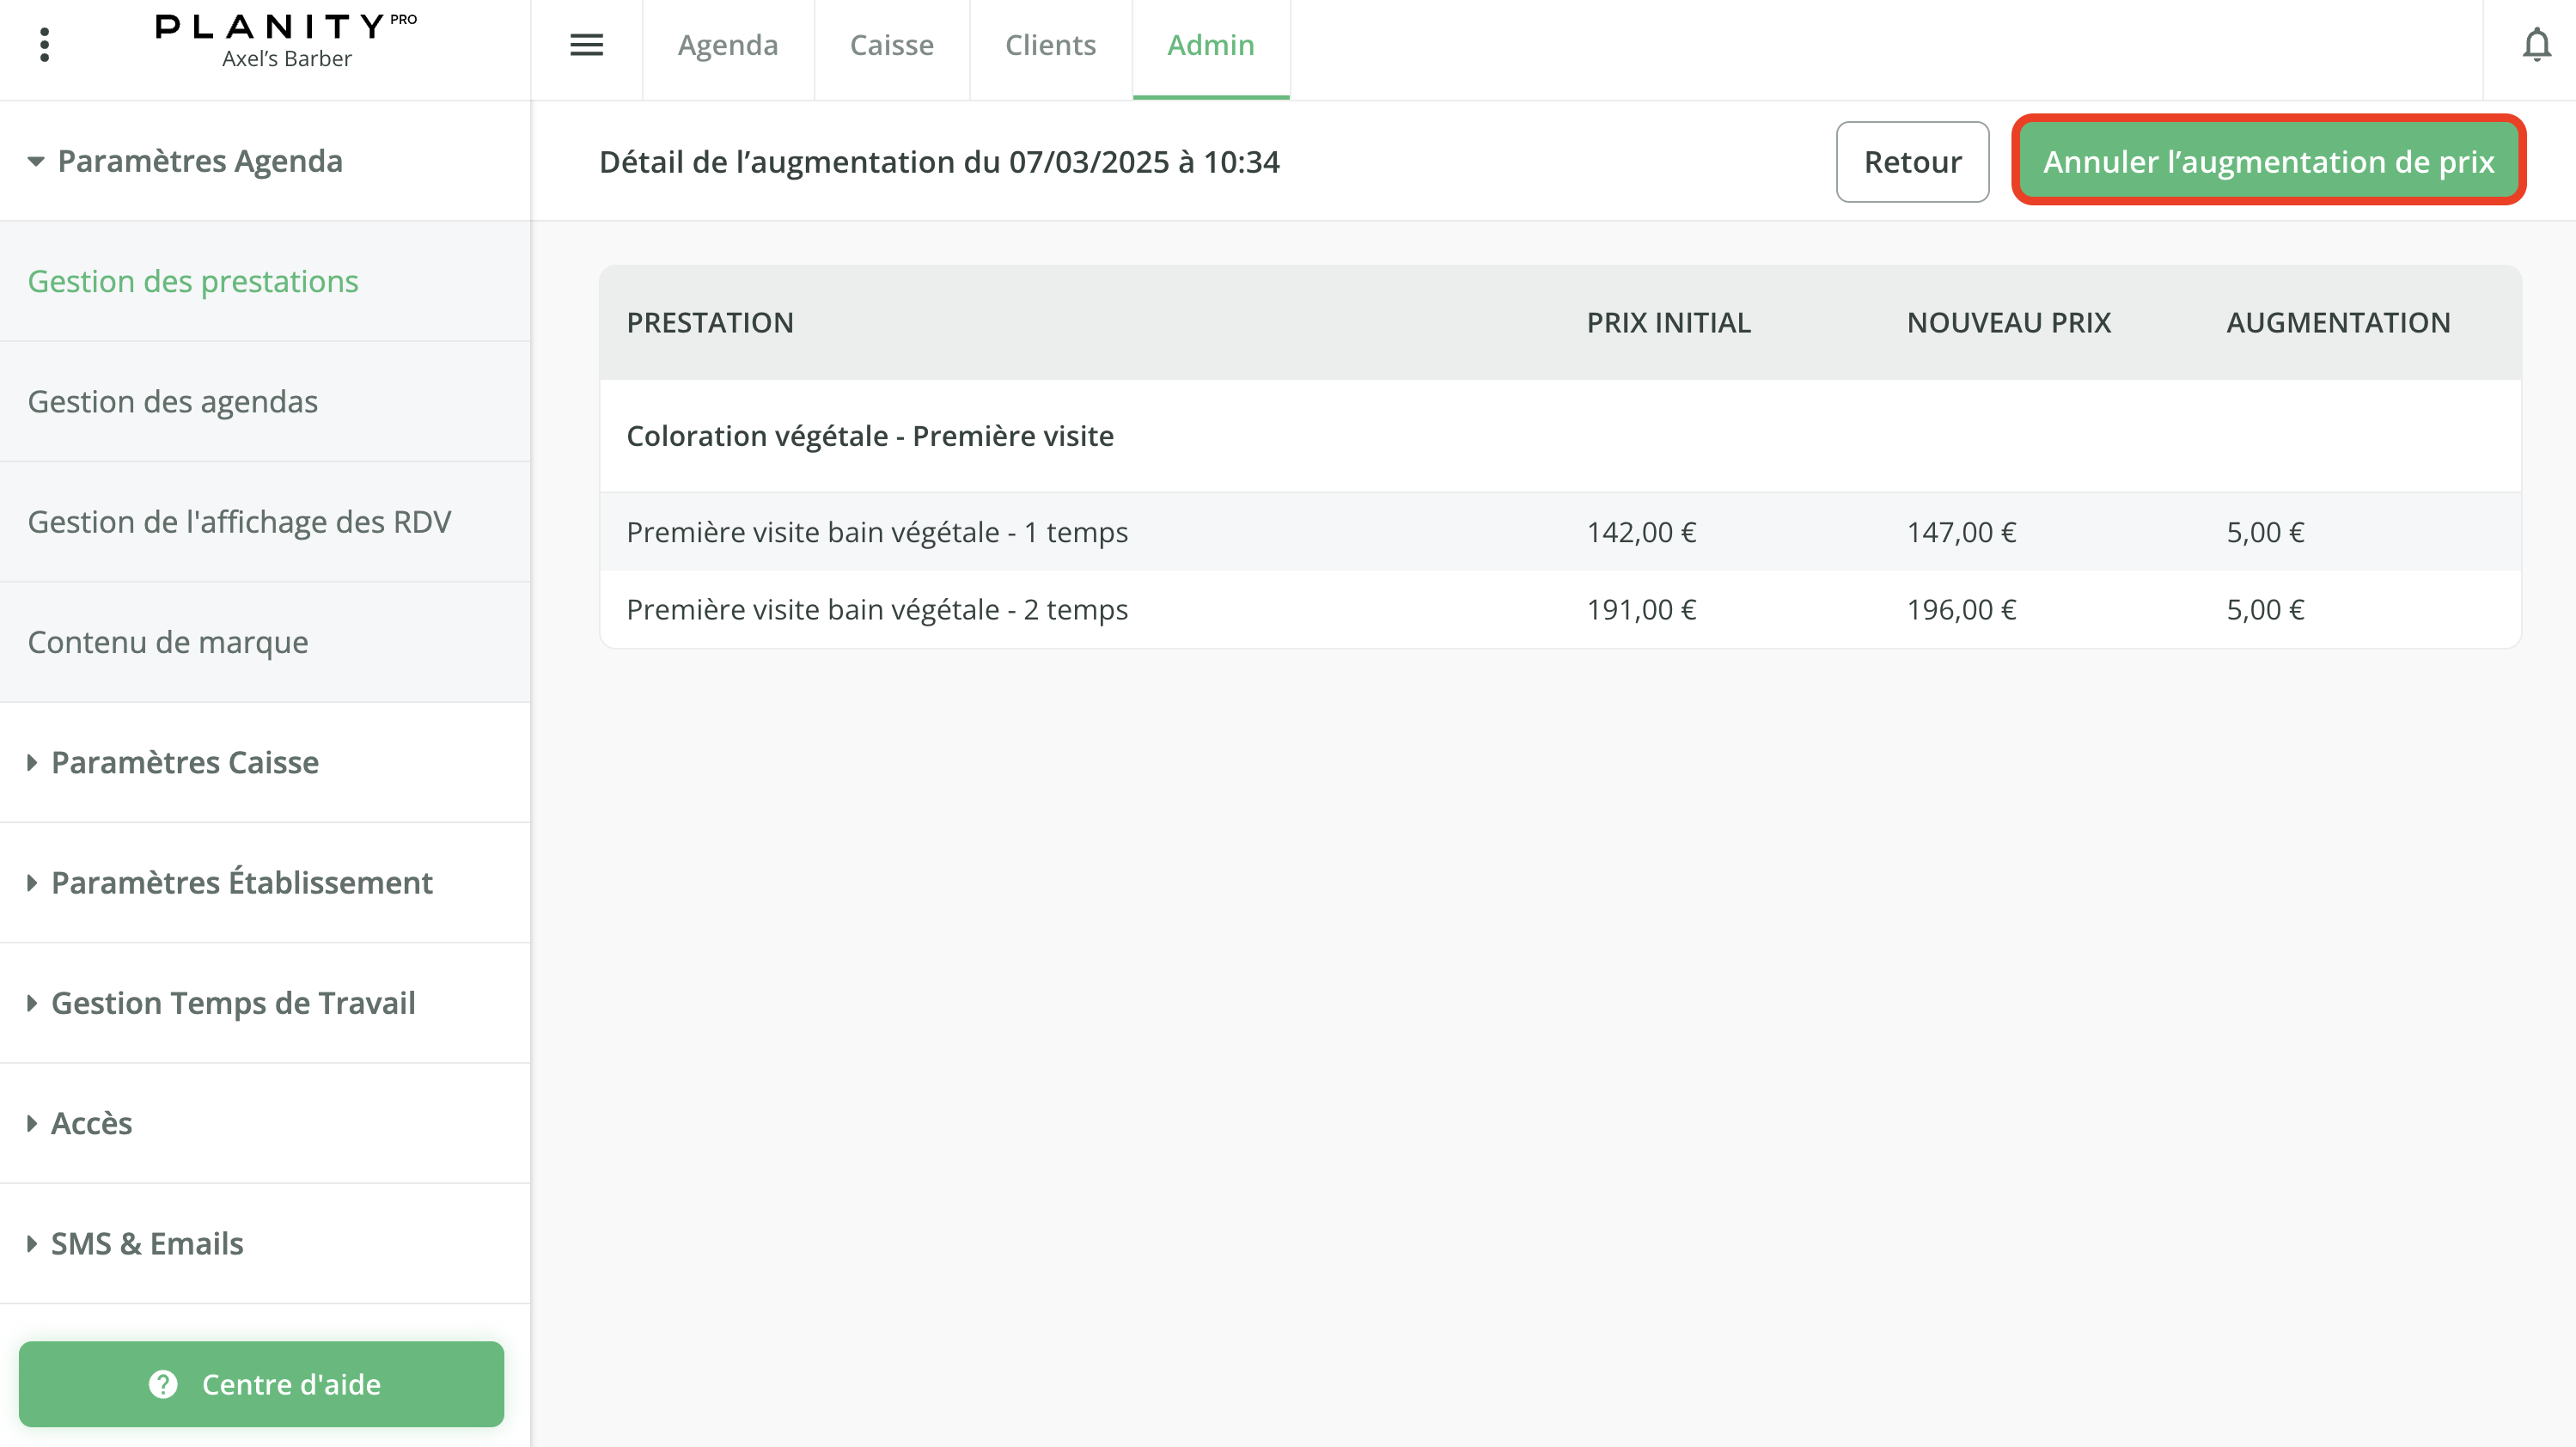Expand Gestion Temps de Travail section
The image size is (2576, 1447).
(232, 1002)
